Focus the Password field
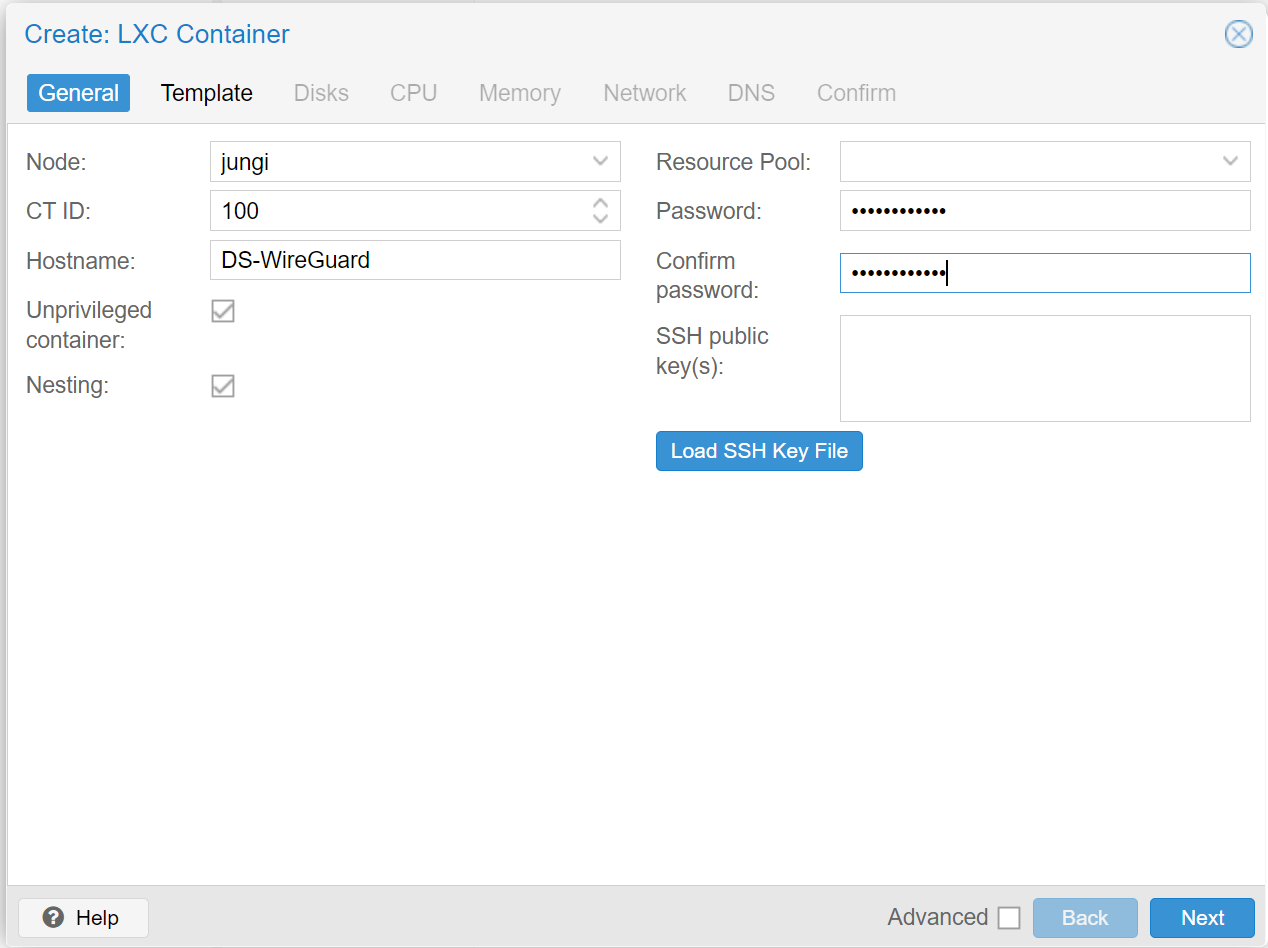 pyautogui.click(x=1045, y=211)
